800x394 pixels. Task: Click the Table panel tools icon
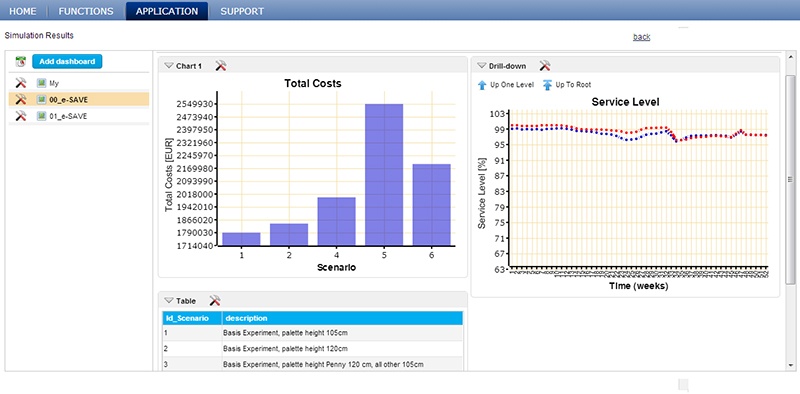point(215,301)
